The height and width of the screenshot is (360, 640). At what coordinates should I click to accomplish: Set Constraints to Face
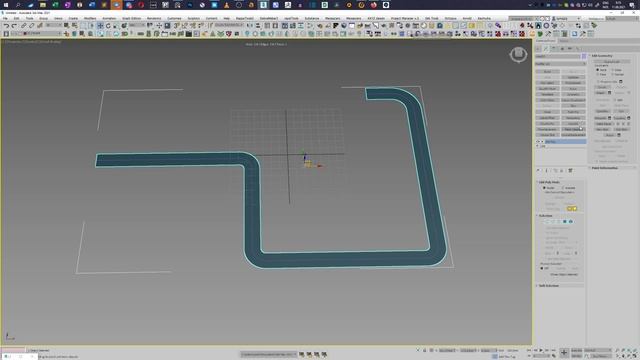click(598, 75)
